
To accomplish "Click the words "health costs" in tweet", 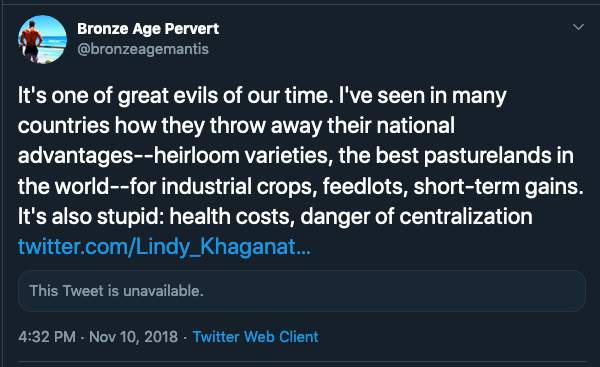I will pos(232,217).
